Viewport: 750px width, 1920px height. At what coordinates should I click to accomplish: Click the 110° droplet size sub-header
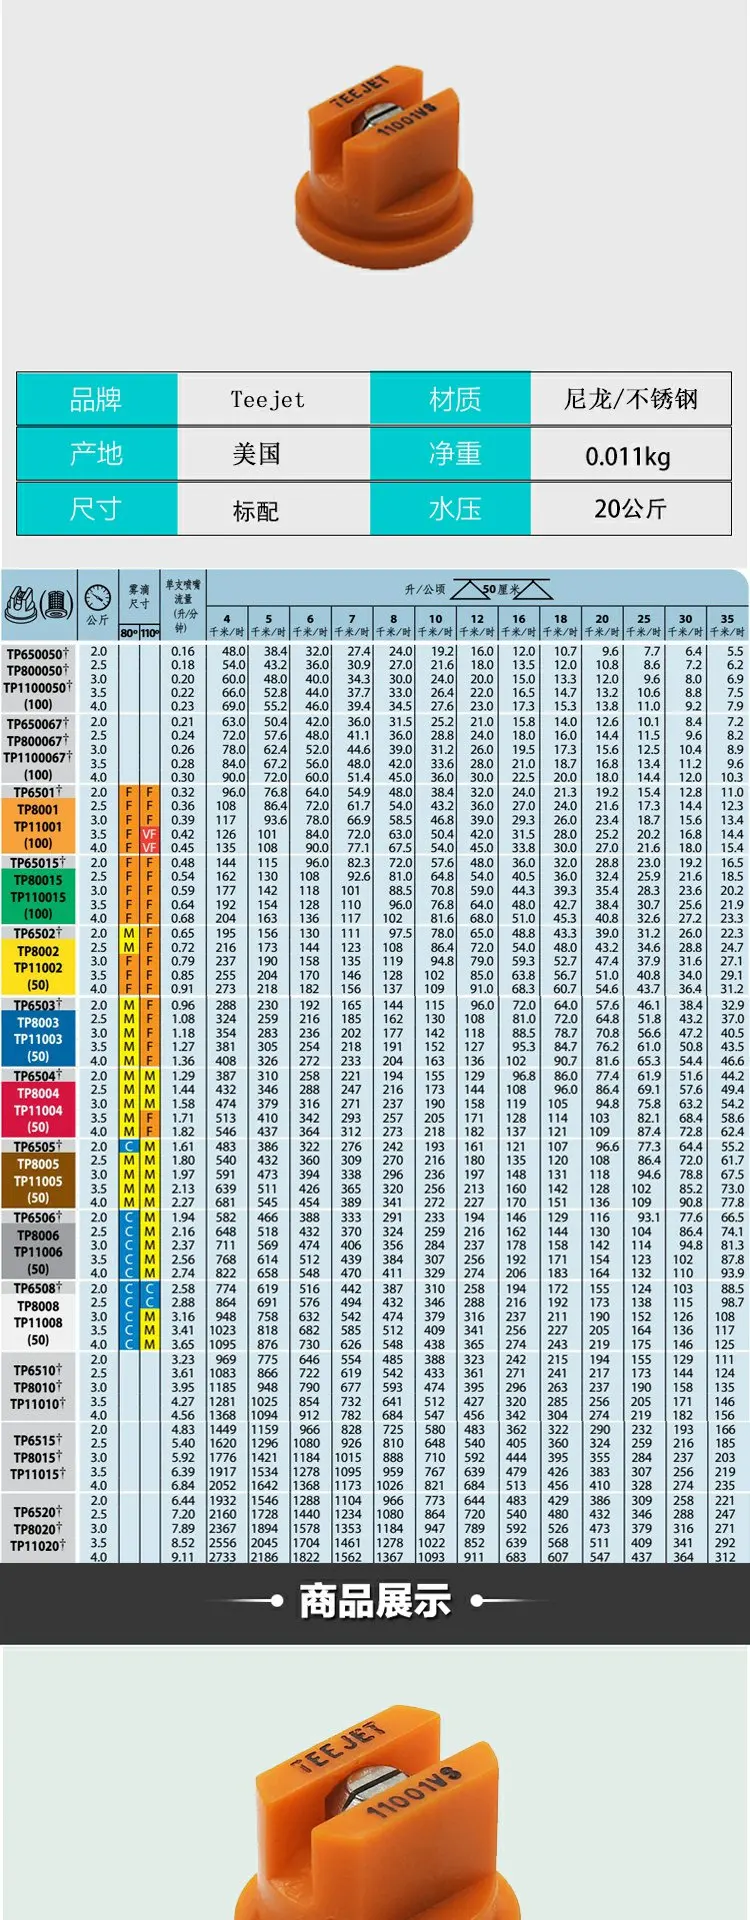coord(150,632)
